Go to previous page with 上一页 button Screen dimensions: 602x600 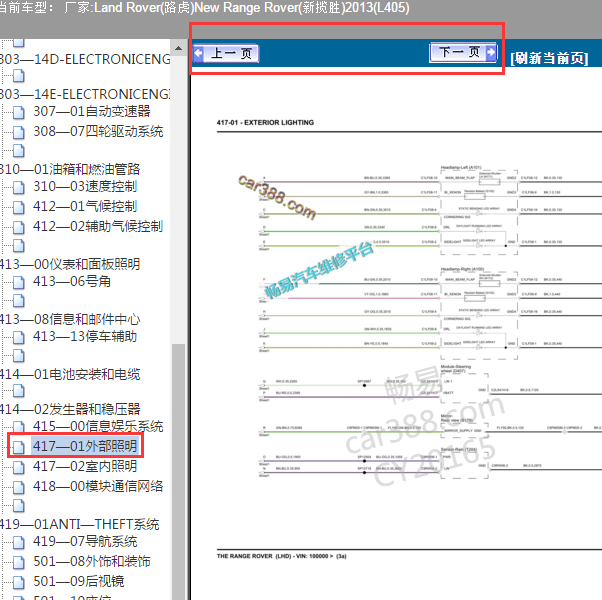point(226,53)
